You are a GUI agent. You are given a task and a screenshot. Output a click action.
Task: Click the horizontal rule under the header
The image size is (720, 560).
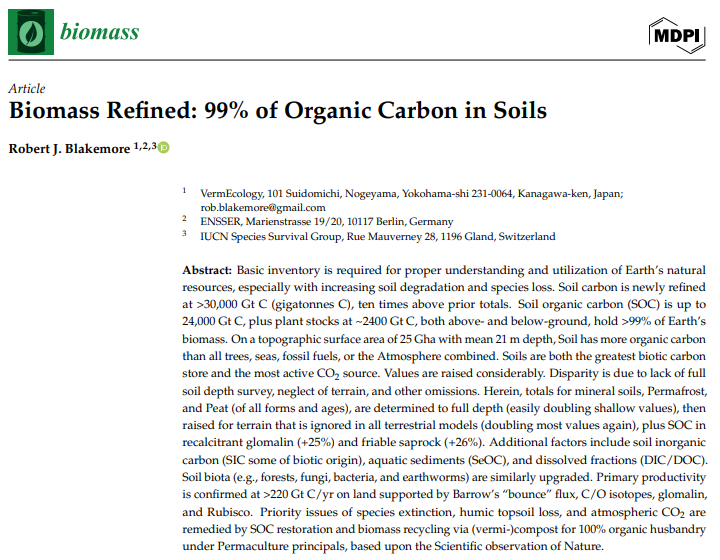357,60
